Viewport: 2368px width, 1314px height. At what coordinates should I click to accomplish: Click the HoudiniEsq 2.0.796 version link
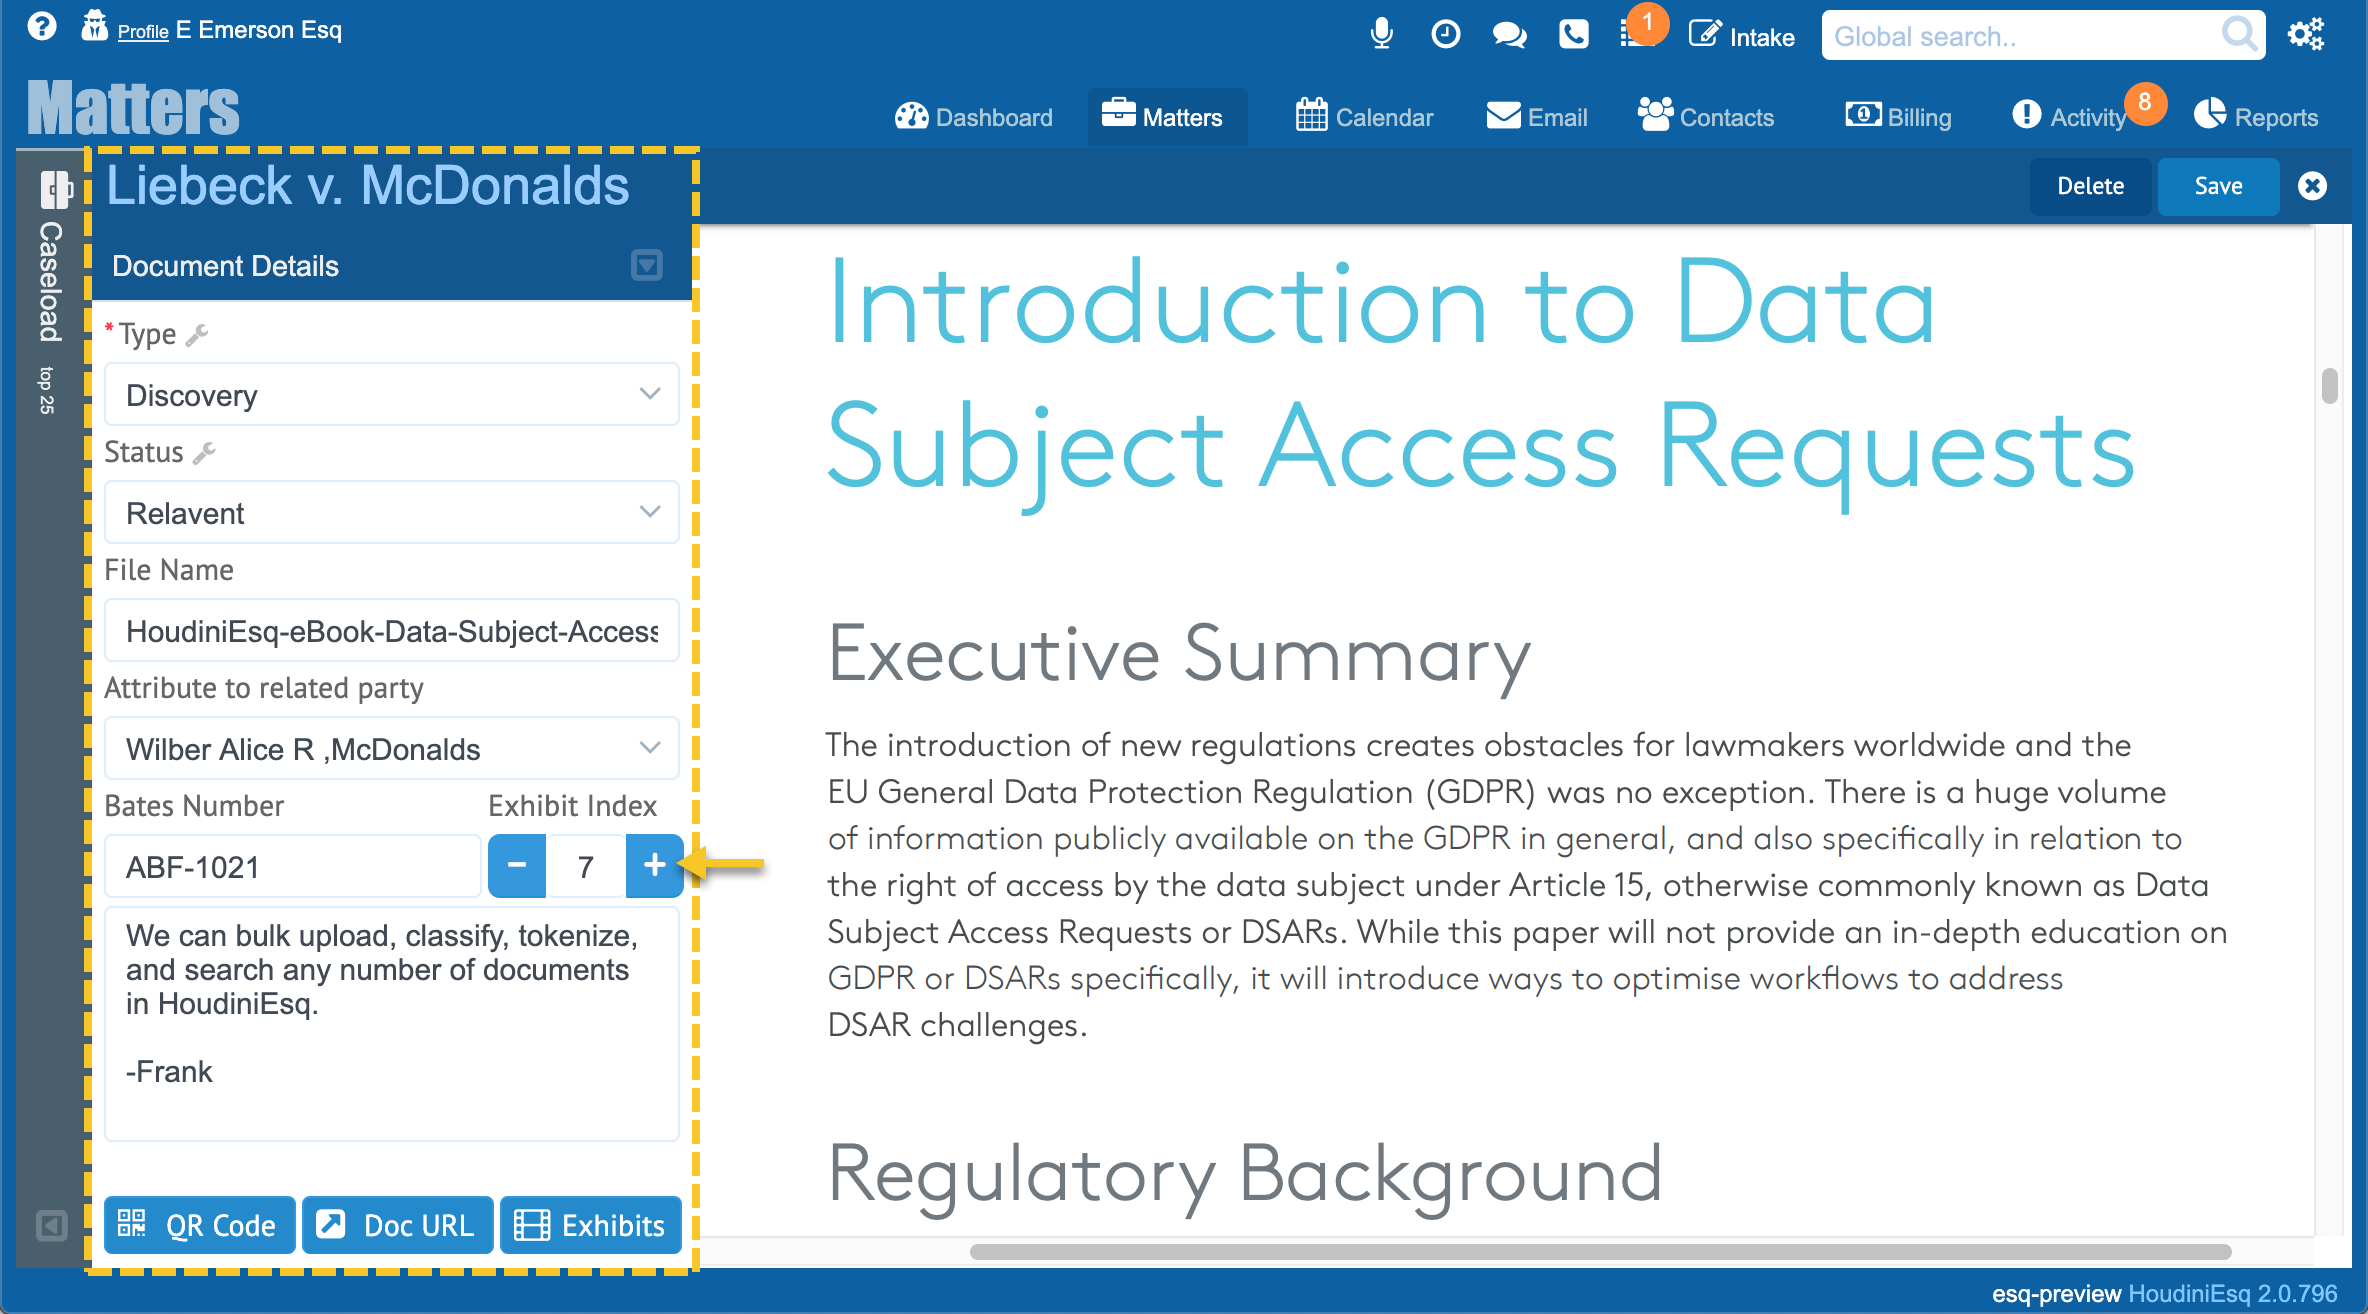pyautogui.click(x=2232, y=1294)
